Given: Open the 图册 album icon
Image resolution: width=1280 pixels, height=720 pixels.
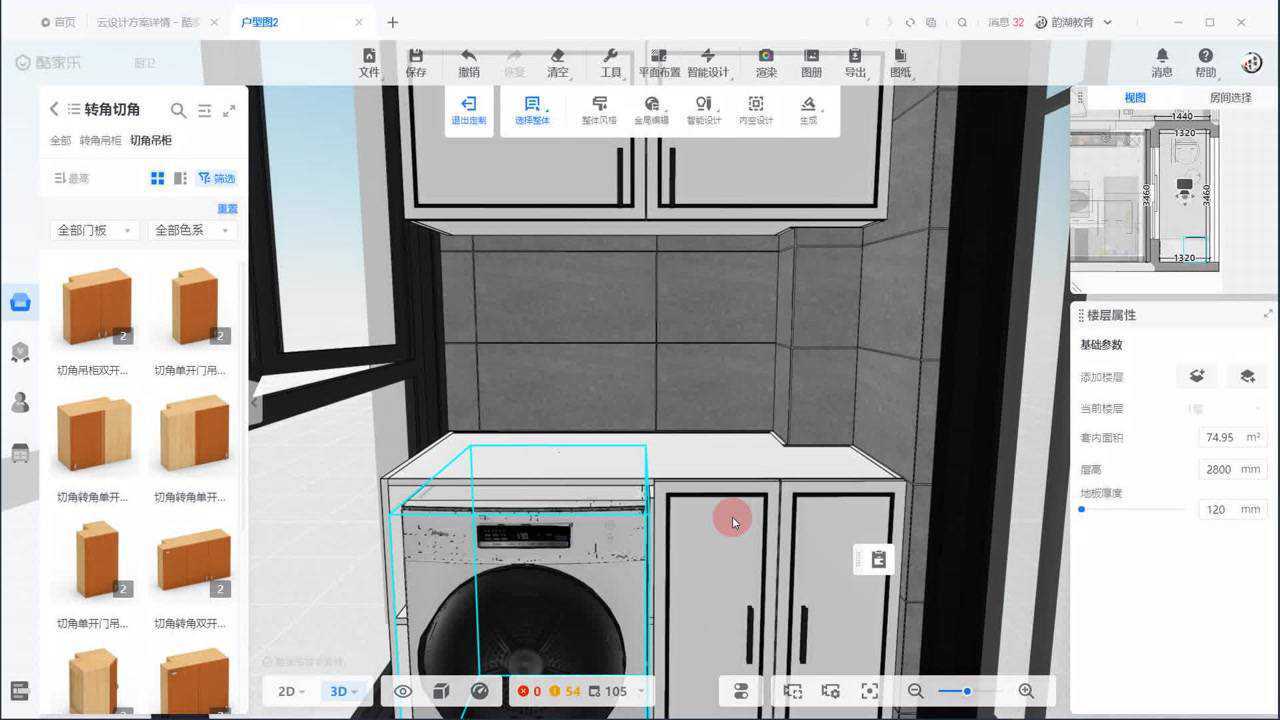Looking at the screenshot, I should click(x=811, y=56).
